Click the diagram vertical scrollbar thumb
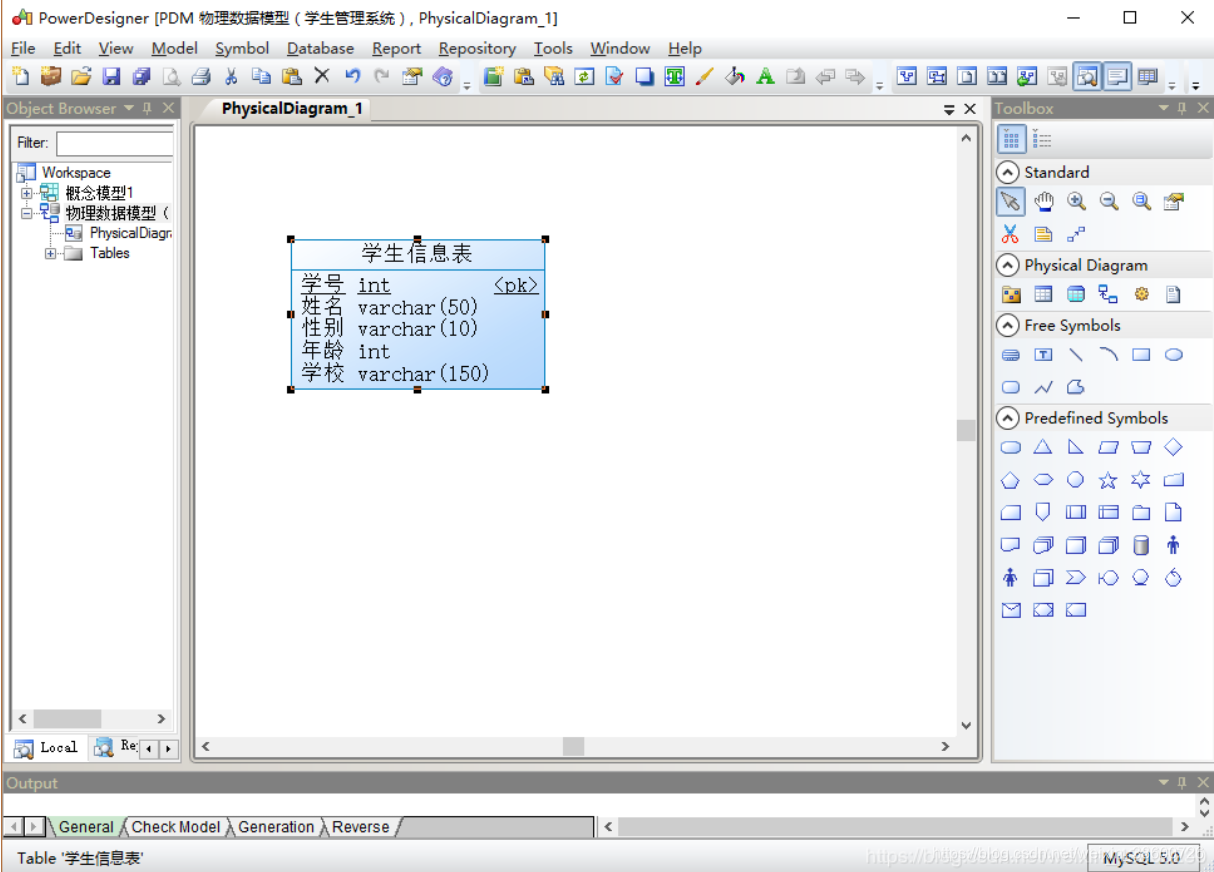 (x=966, y=430)
